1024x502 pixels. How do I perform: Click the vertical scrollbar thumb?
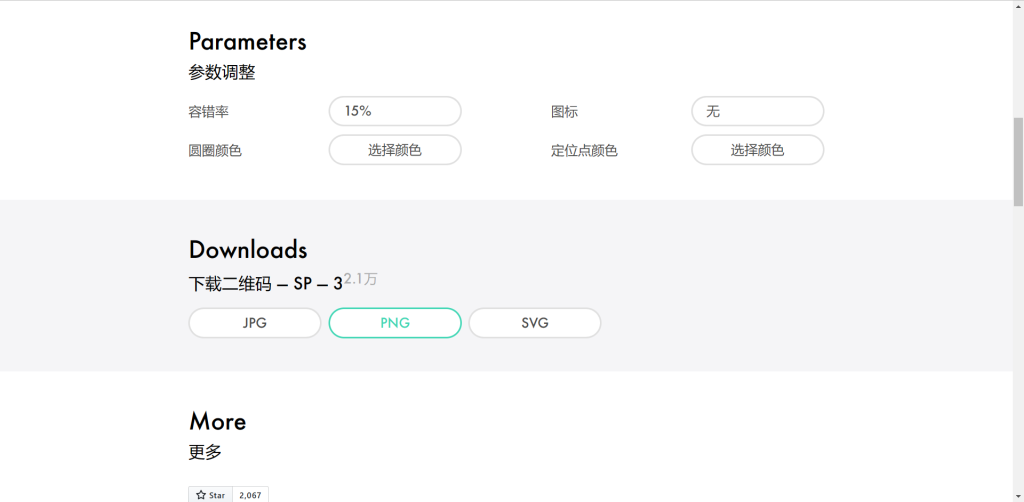[x=1018, y=160]
